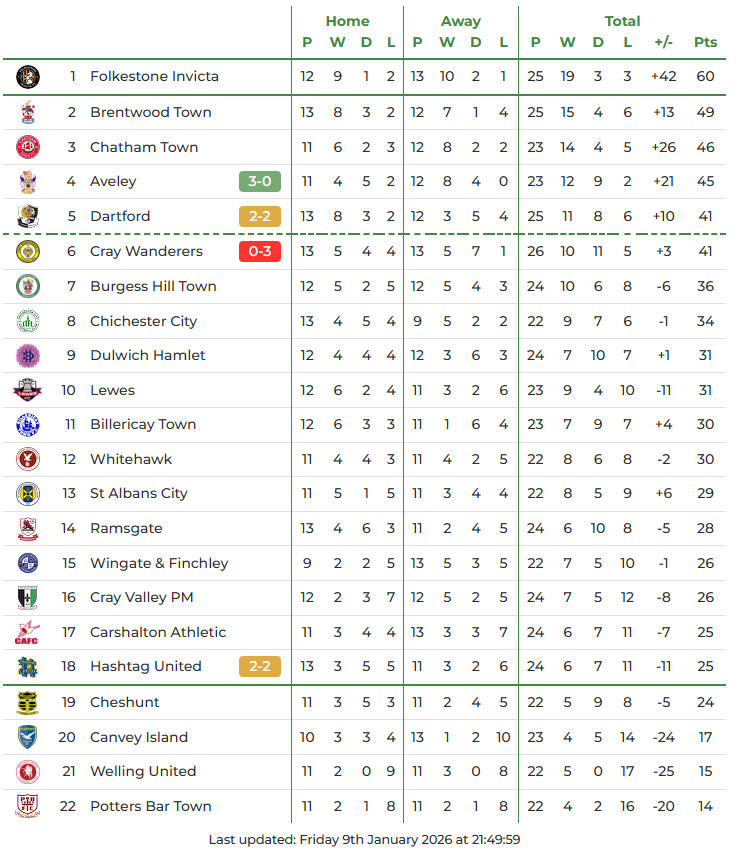The width and height of the screenshot is (739, 859).
Task: Click the Lewes club crest
Action: [28, 390]
